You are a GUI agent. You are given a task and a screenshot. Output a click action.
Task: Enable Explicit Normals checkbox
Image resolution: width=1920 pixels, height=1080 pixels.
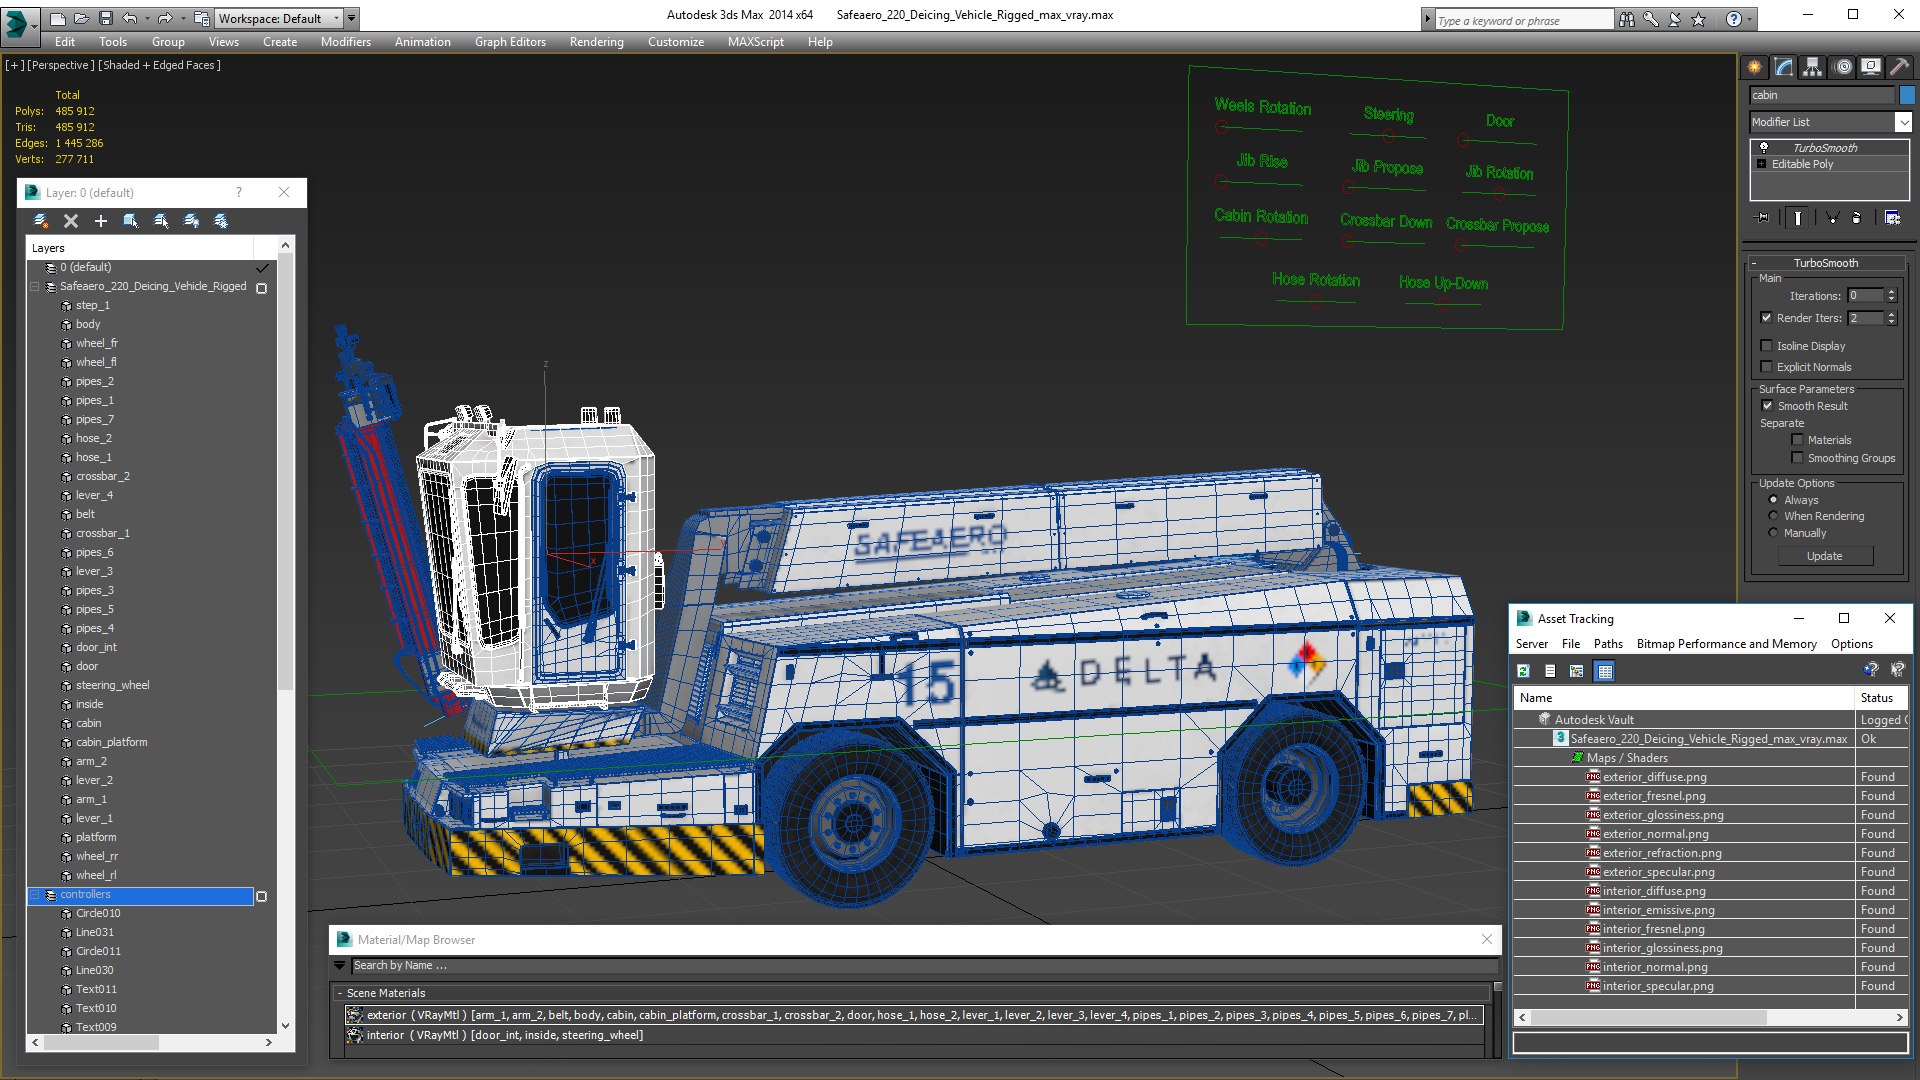click(1766, 366)
